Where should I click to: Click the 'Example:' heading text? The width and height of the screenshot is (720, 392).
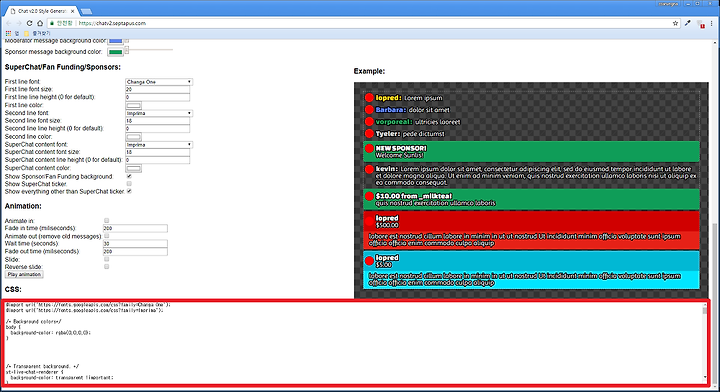coord(369,71)
